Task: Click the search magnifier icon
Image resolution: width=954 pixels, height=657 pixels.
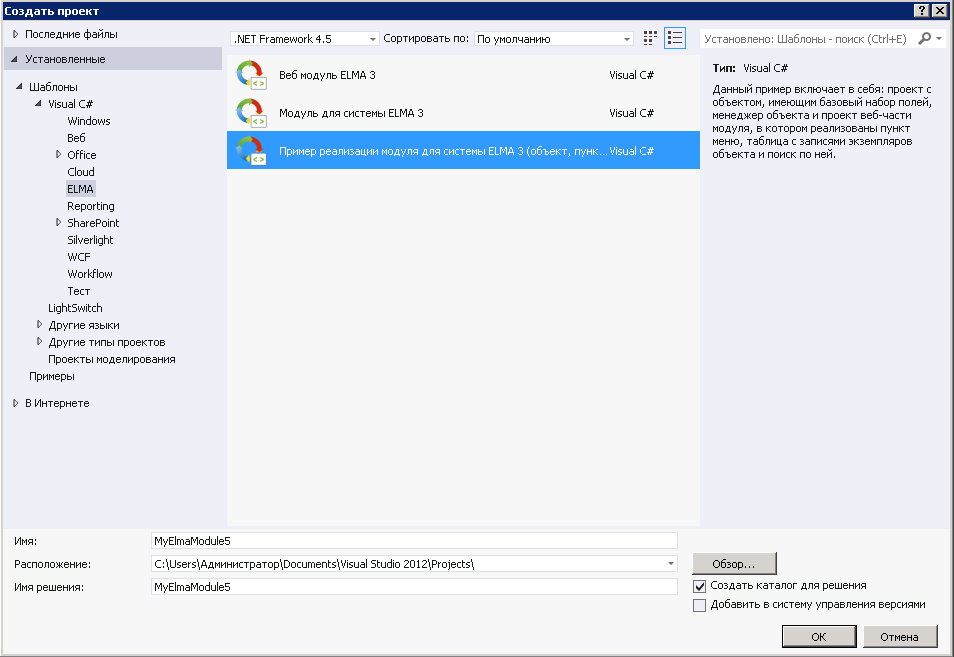Action: (925, 38)
